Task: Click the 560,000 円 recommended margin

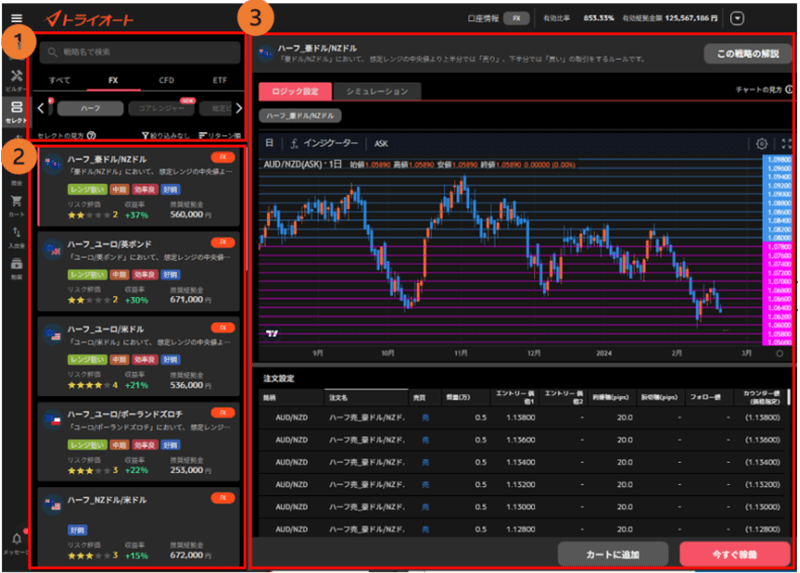Action: tap(191, 215)
